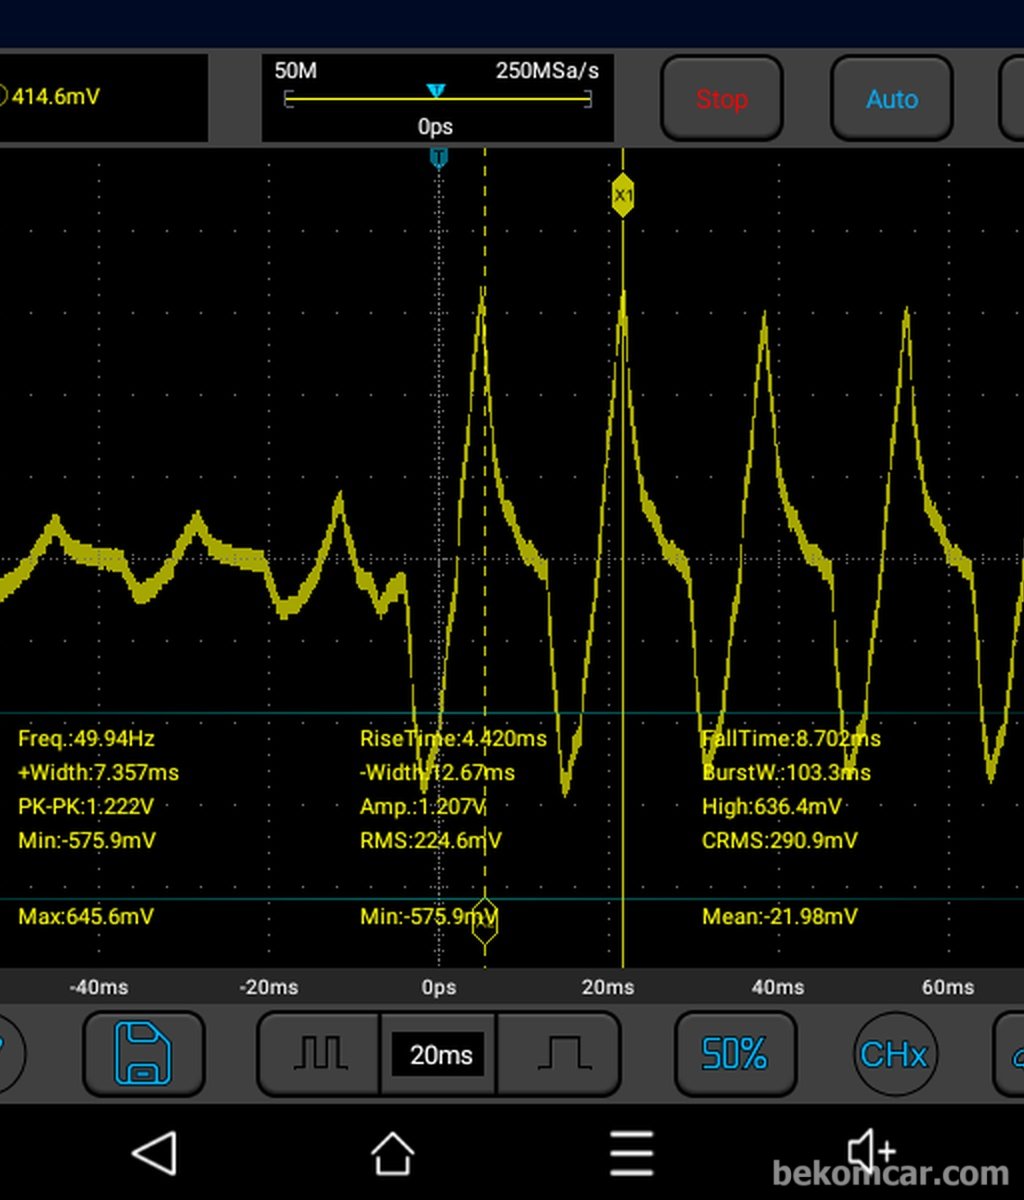Stop the oscilloscope acquisition

point(722,99)
